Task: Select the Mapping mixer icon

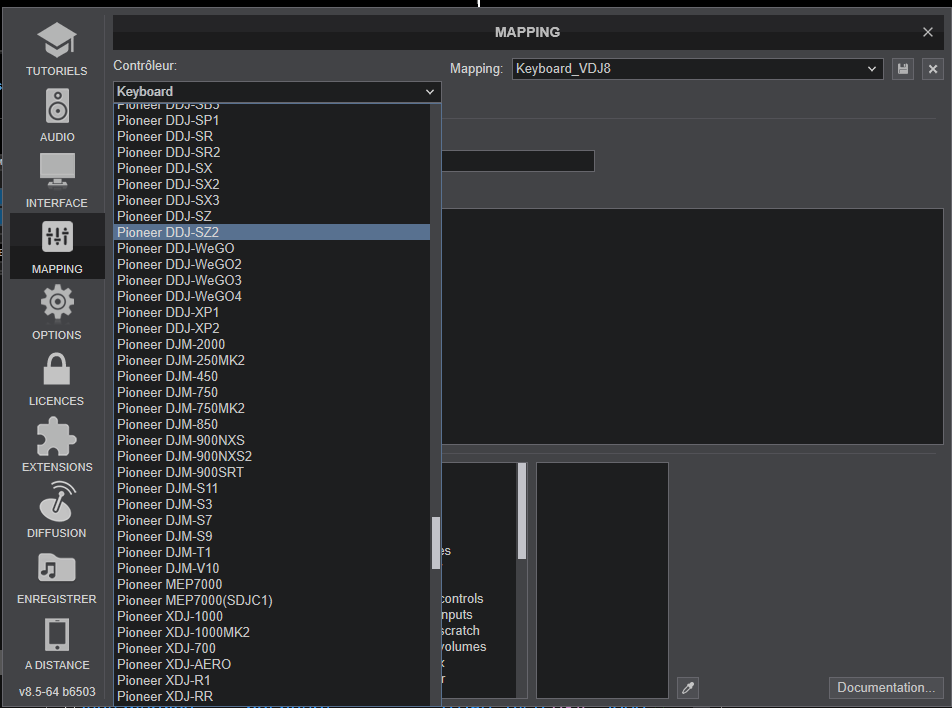Action: coord(57,236)
